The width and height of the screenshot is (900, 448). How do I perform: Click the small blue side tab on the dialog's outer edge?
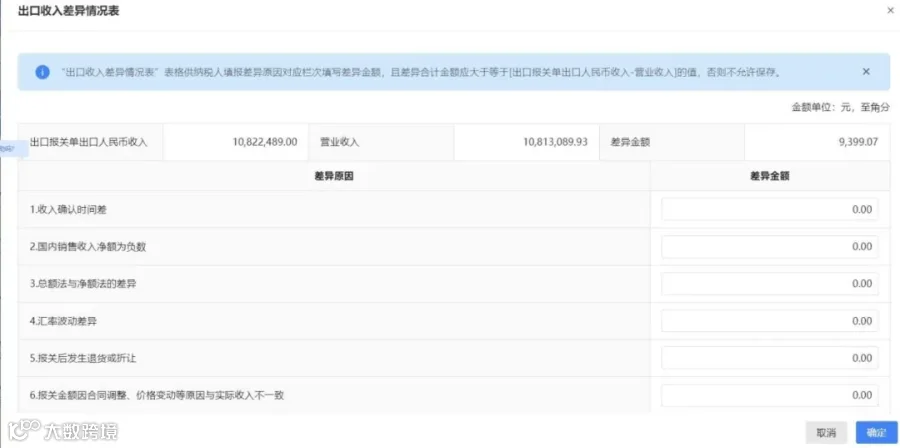click(14, 149)
